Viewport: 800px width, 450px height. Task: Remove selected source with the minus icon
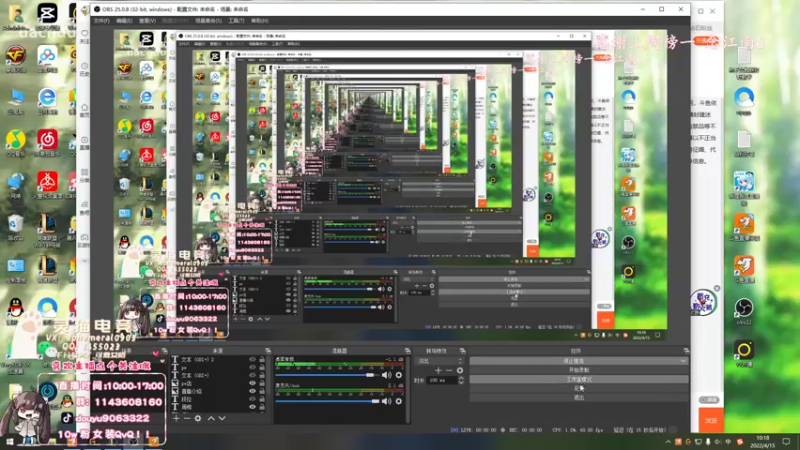tap(187, 418)
